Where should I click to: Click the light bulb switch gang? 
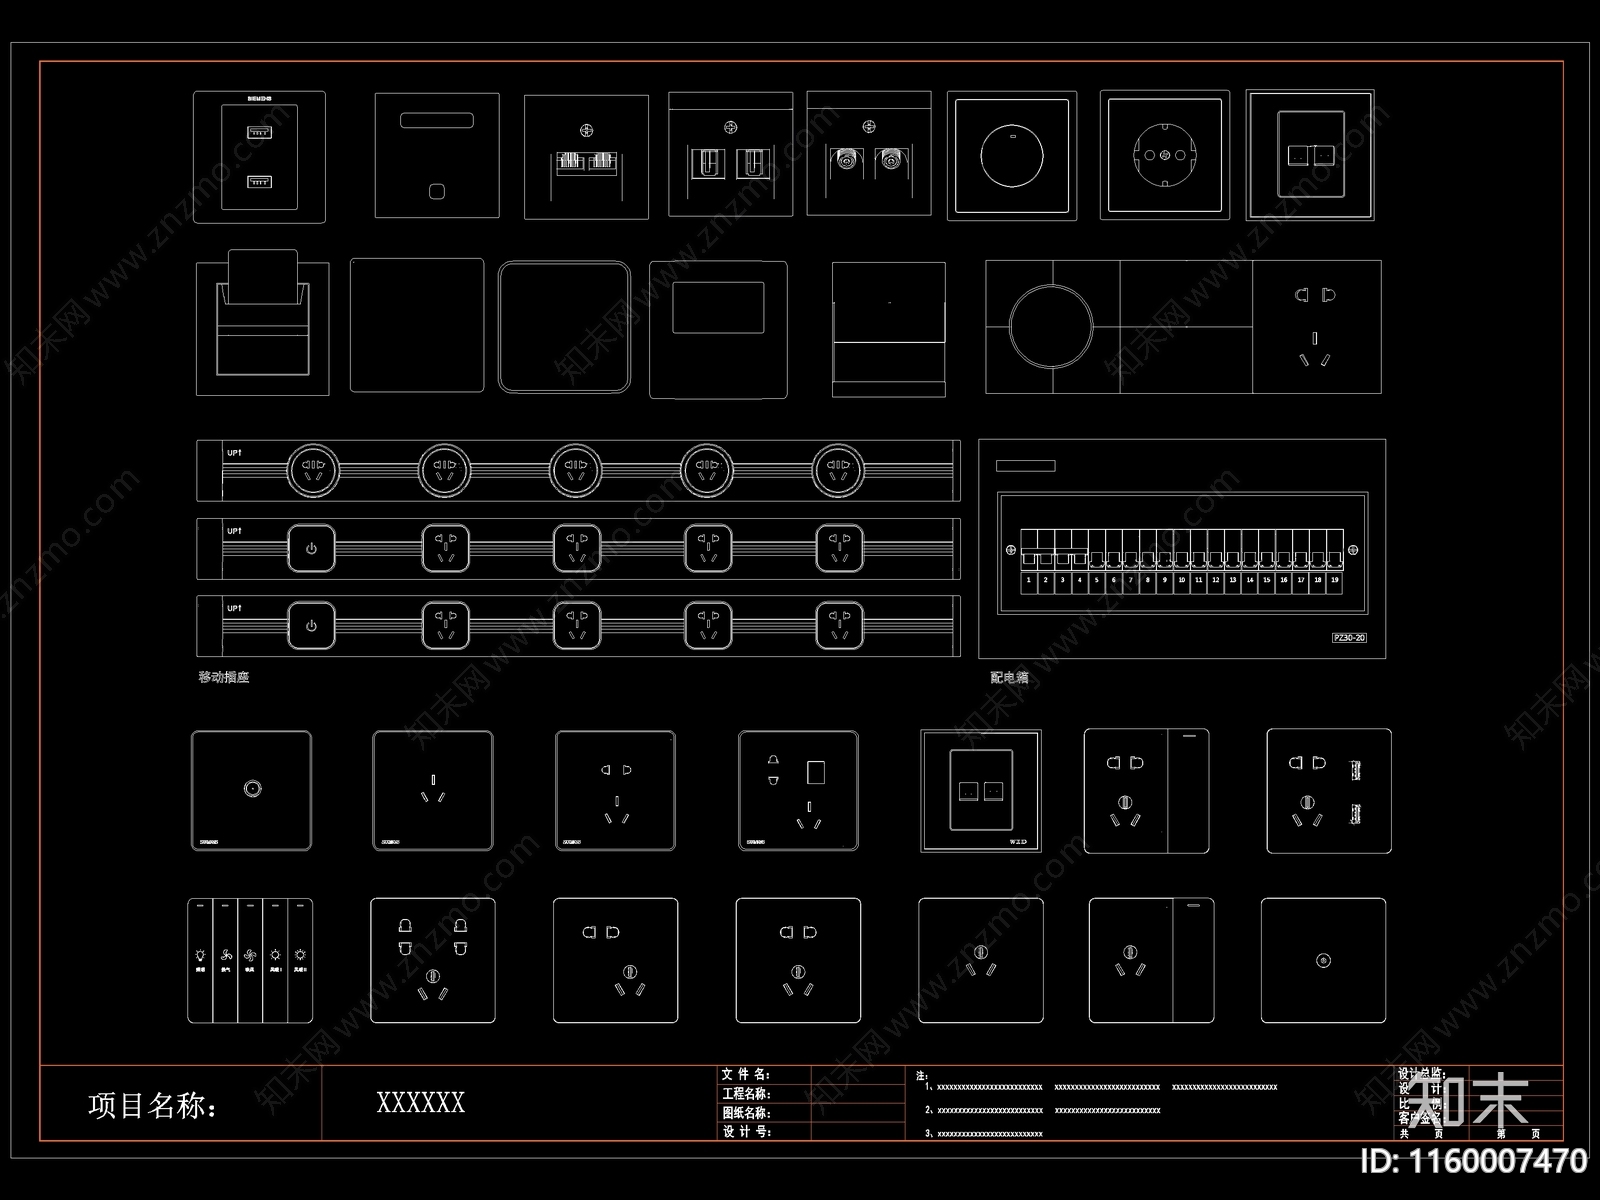tap(200, 961)
